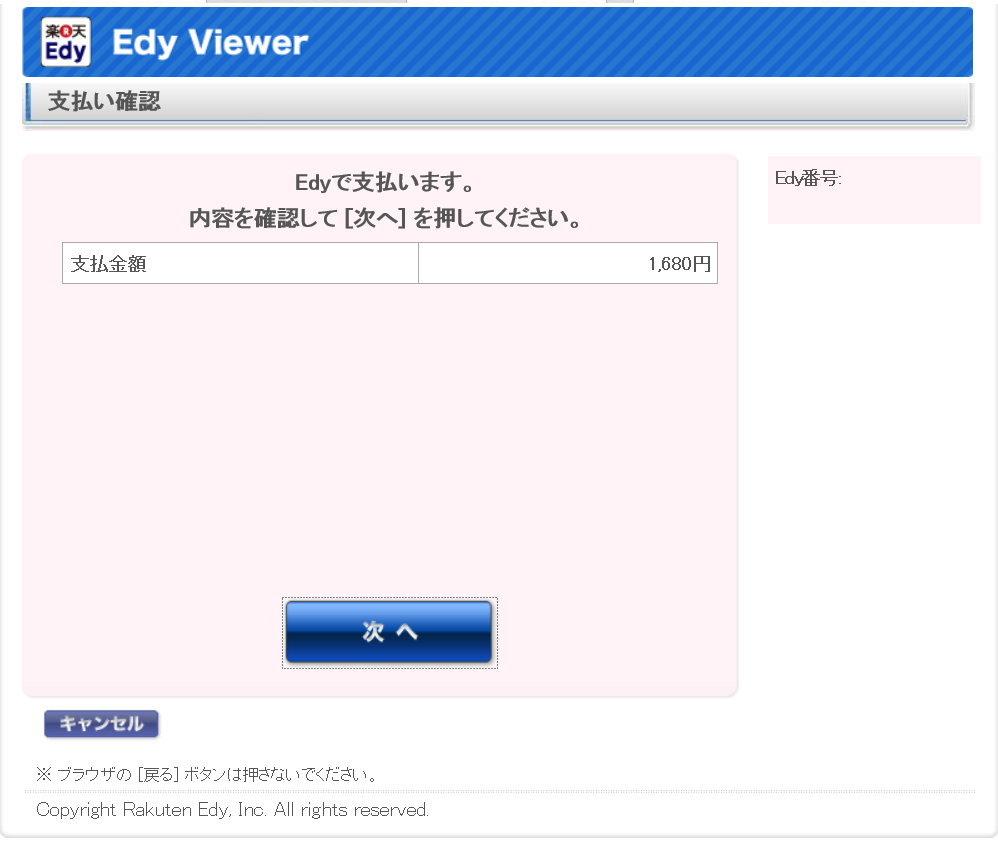
Task: Select the 支払い確認 heading text
Action: [104, 101]
